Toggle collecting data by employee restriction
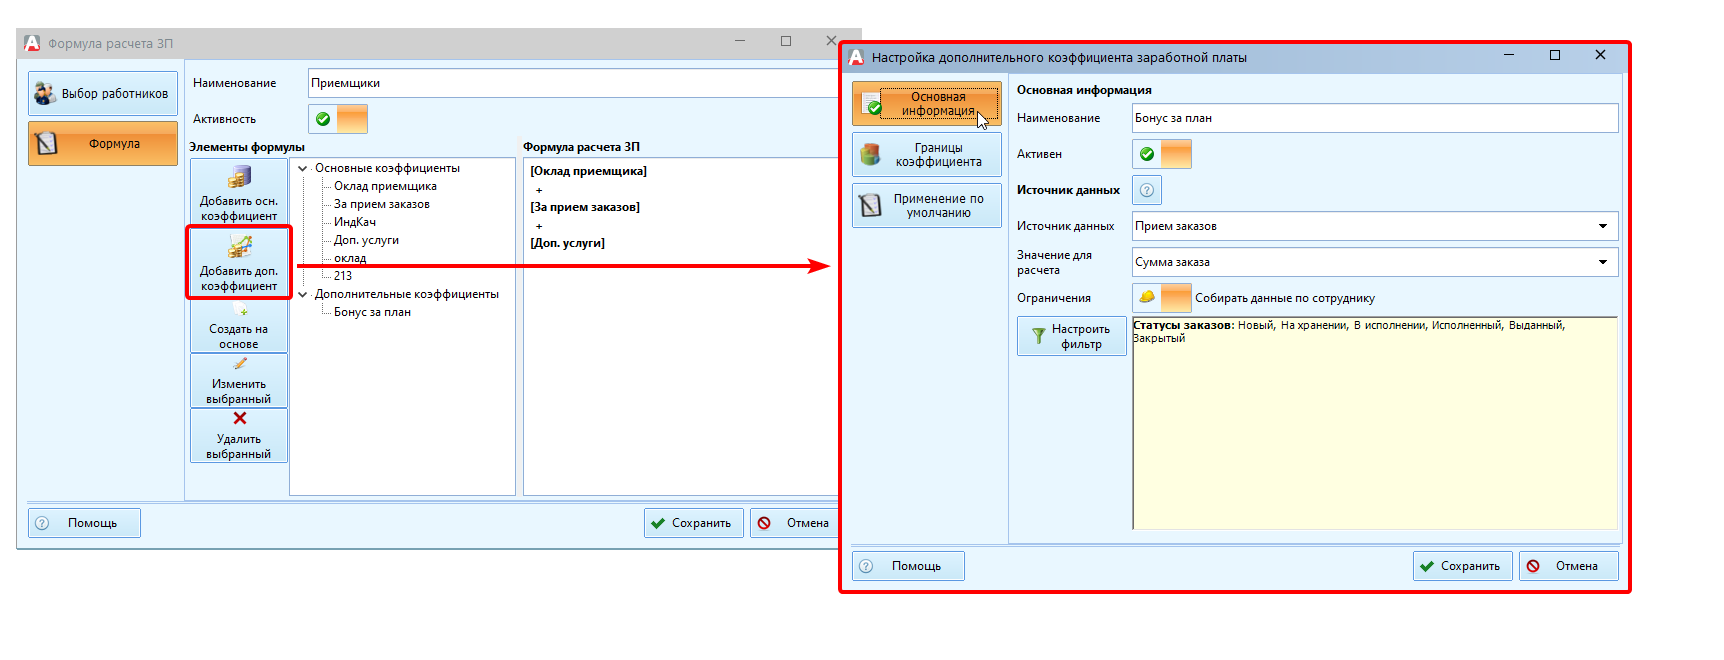 tap(1162, 298)
